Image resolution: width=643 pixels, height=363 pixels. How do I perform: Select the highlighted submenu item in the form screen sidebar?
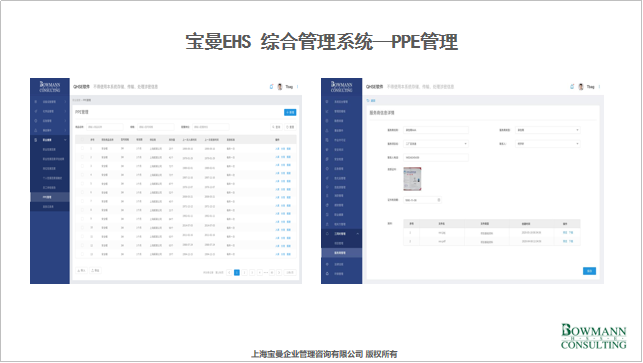pos(341,253)
